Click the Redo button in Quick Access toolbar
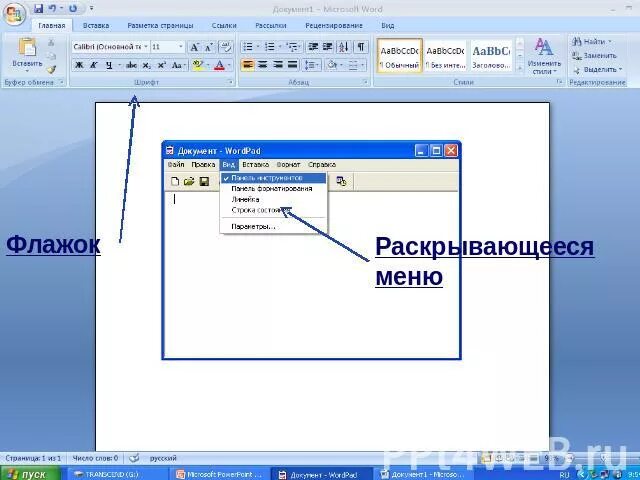This screenshot has height=480, width=640. tap(73, 8)
